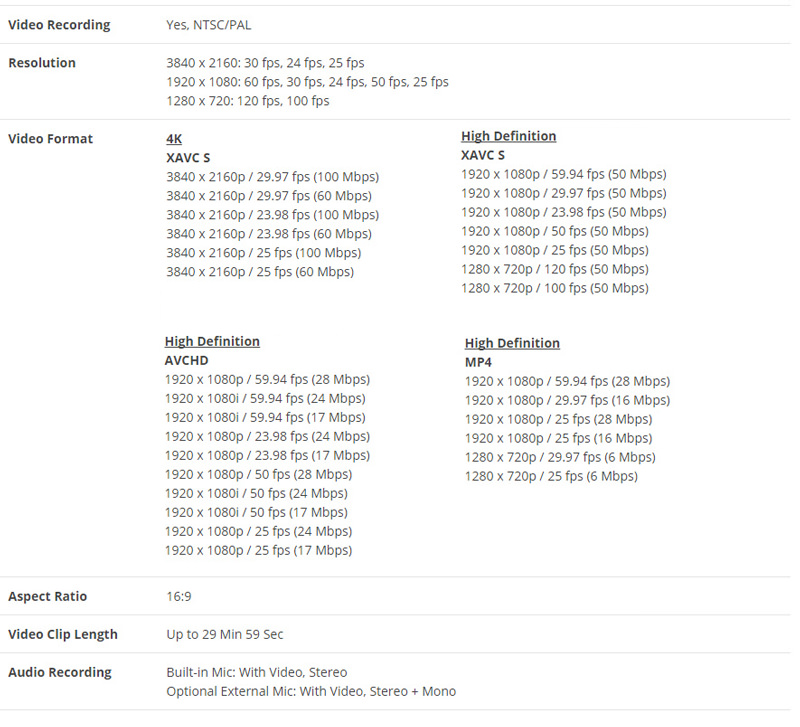Select the Resolution row label
Viewport: 800px width, 727px height.
click(x=42, y=63)
